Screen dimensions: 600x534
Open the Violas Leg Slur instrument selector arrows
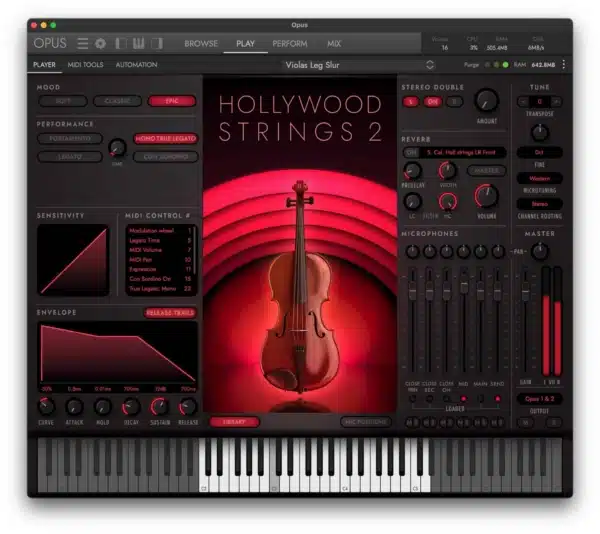click(x=430, y=65)
